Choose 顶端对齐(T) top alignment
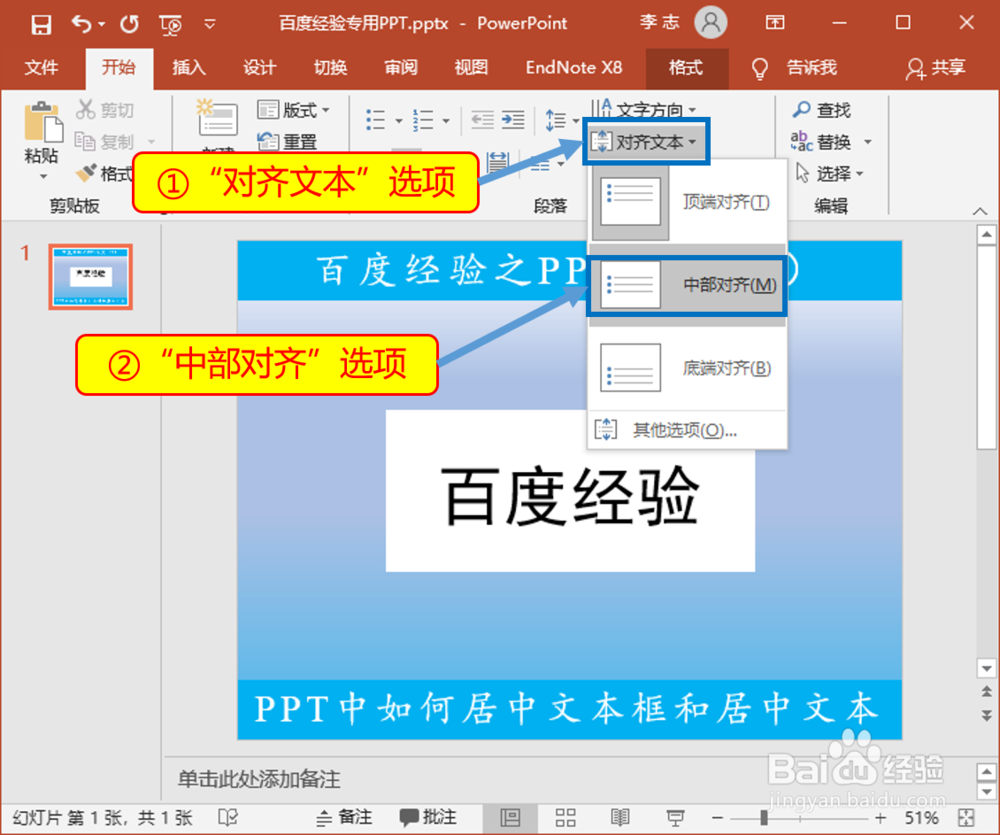This screenshot has width=1000, height=835. click(688, 202)
